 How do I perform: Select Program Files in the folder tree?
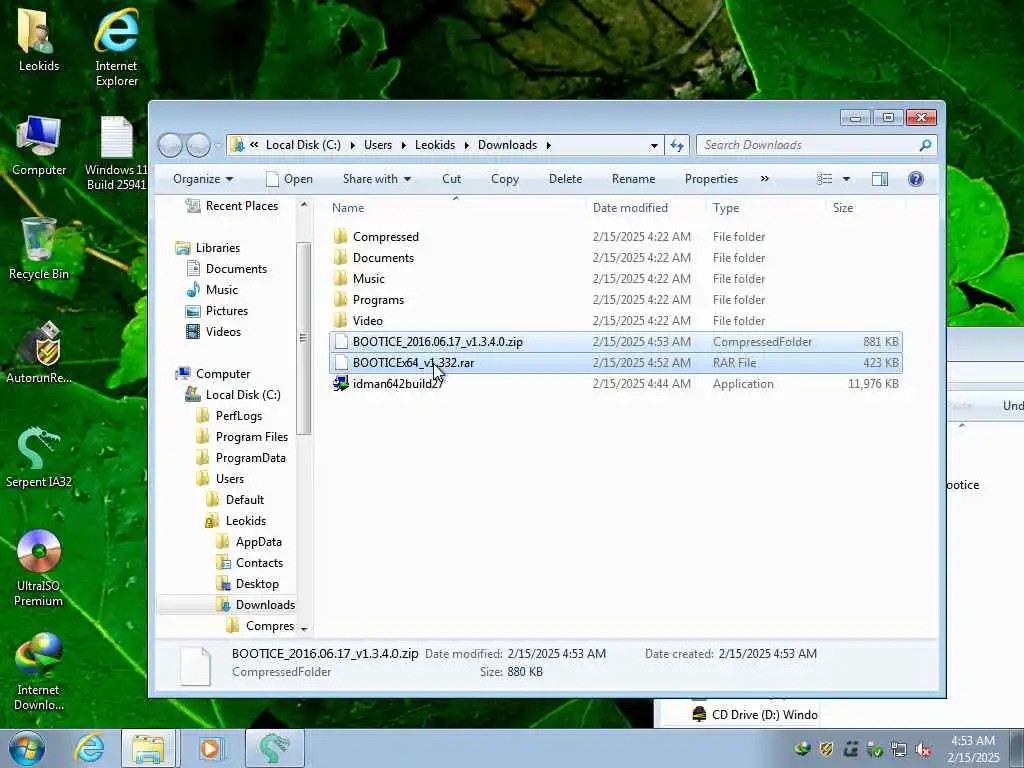(242, 437)
